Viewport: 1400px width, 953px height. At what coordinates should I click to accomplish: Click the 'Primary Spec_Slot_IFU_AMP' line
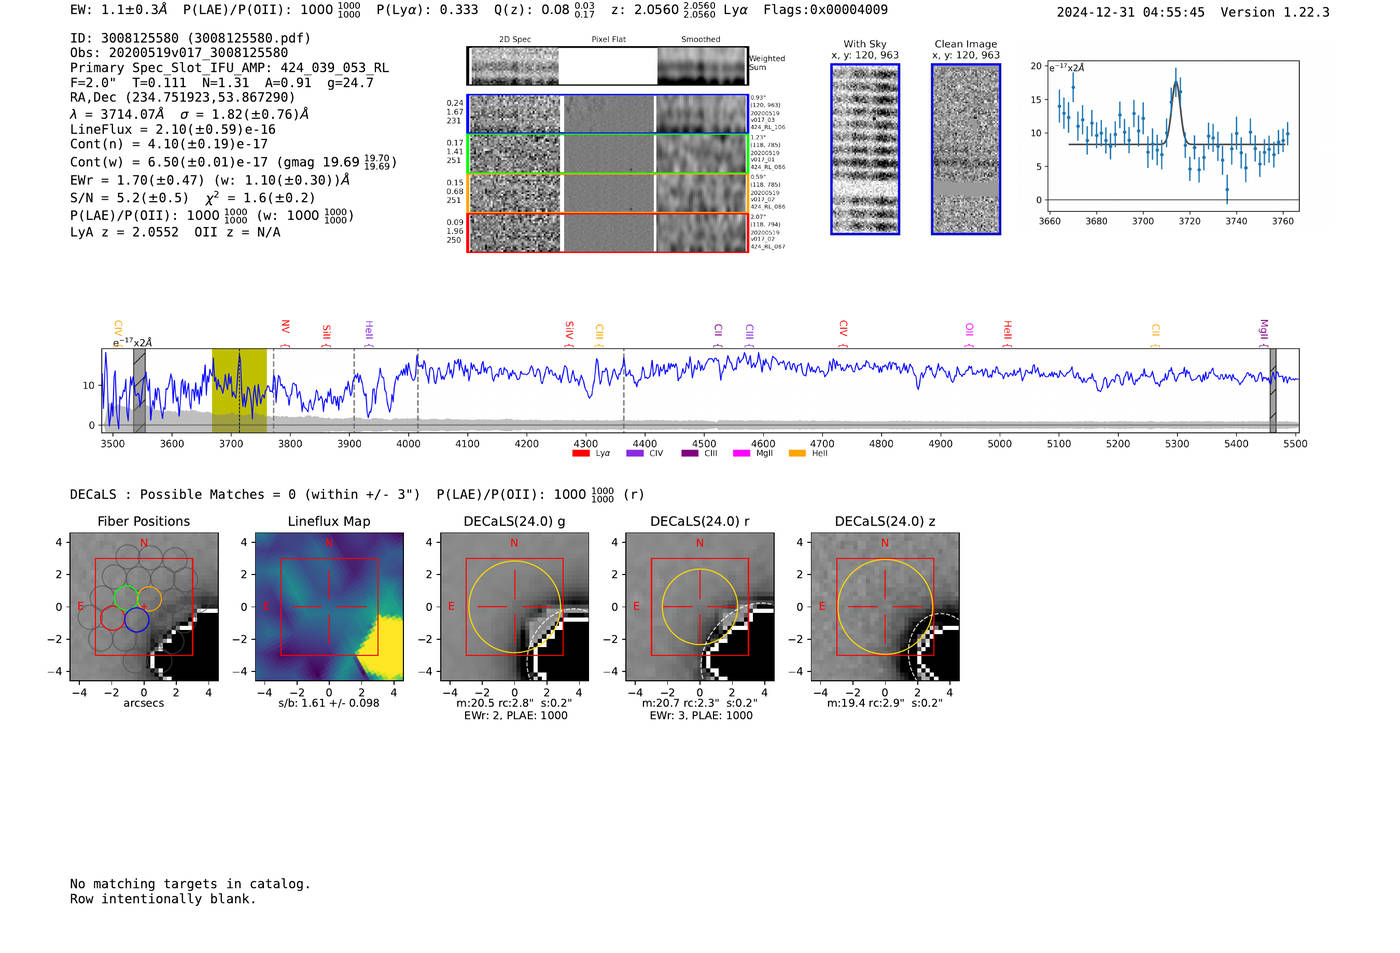point(230,68)
